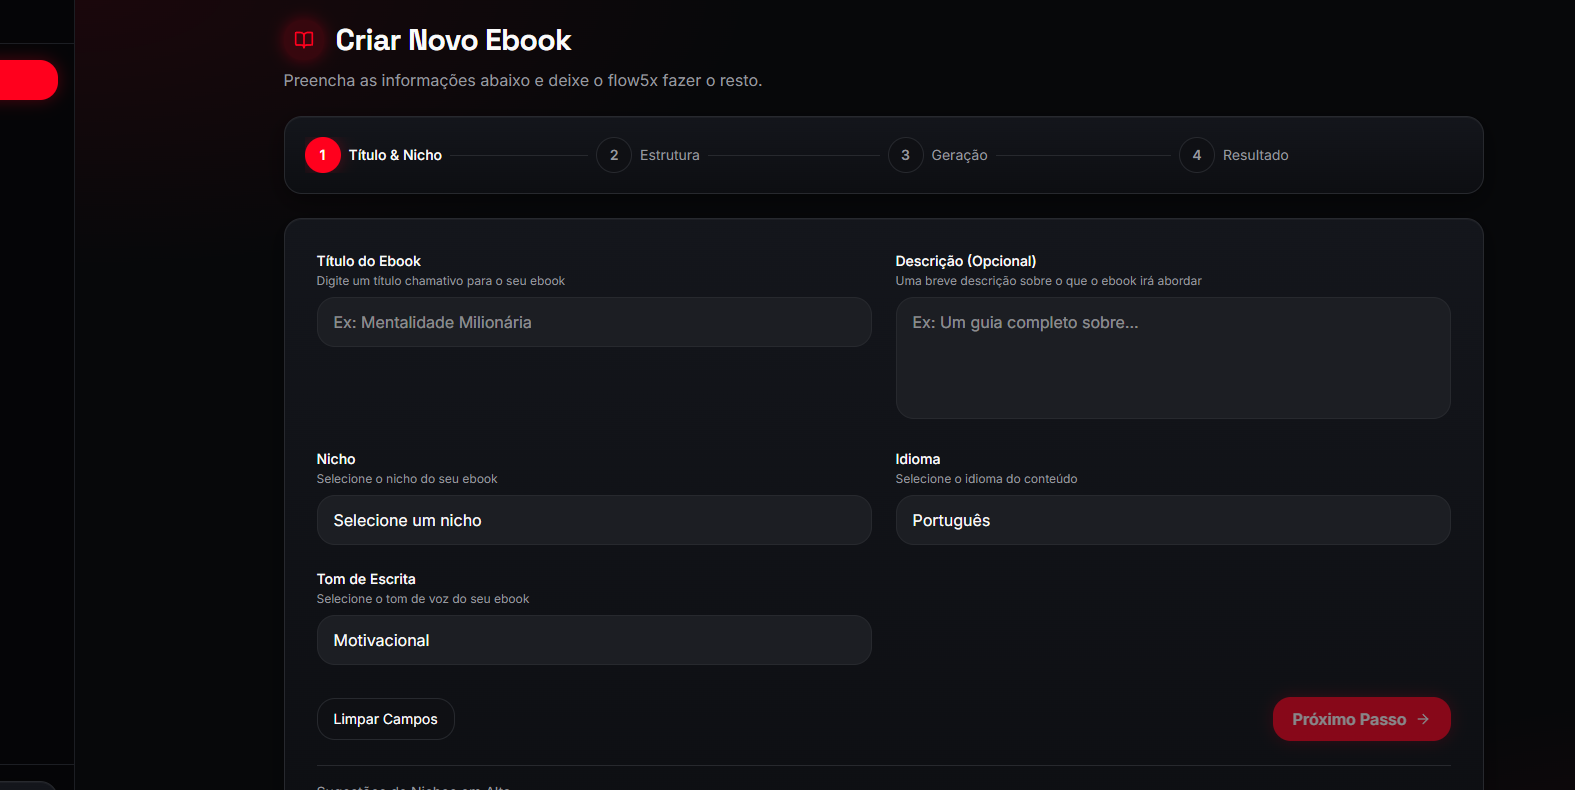Click 'Selecione o nicho do seu ebook' text
This screenshot has width=1575, height=790.
(407, 479)
